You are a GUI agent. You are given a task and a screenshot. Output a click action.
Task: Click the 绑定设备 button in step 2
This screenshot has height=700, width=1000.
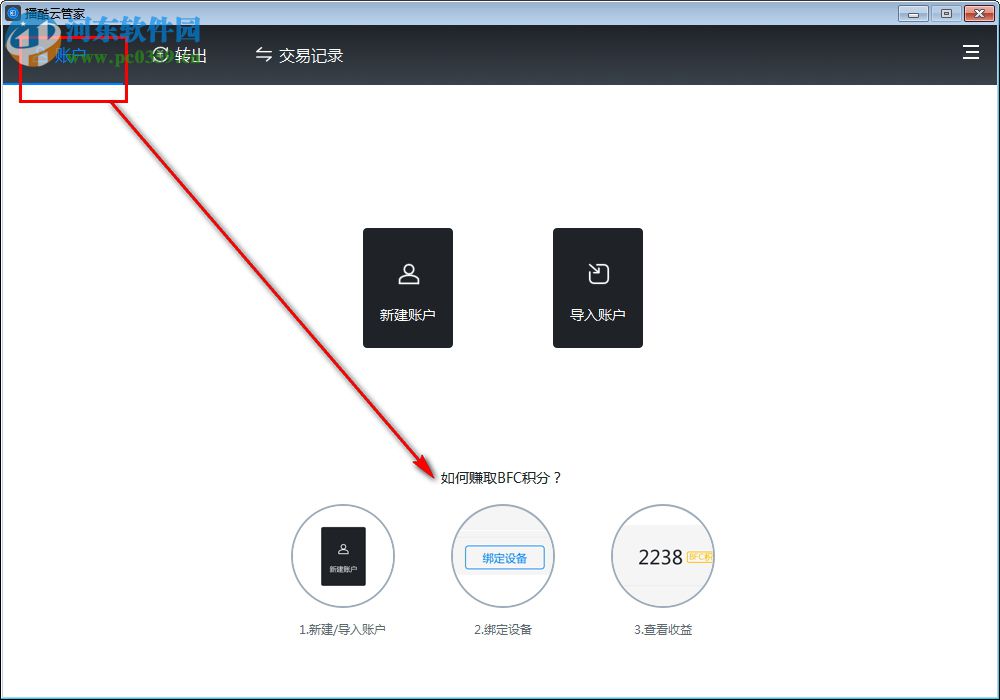tap(503, 557)
